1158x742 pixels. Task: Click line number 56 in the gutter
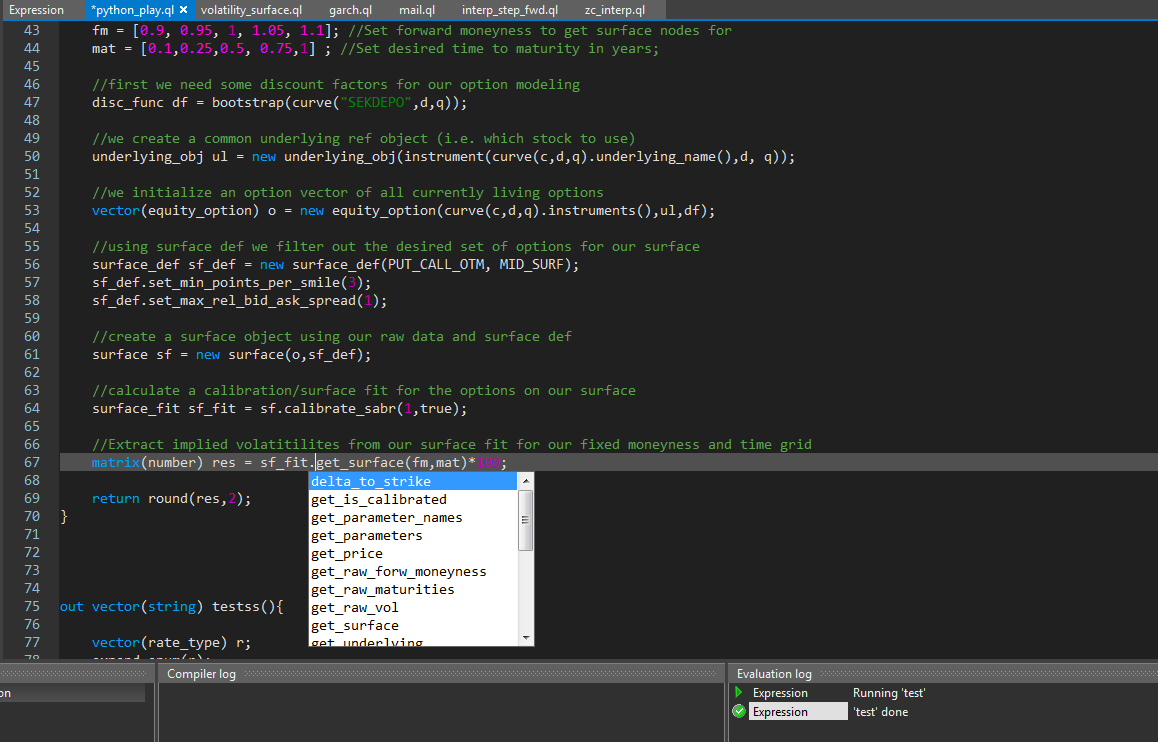click(x=32, y=264)
